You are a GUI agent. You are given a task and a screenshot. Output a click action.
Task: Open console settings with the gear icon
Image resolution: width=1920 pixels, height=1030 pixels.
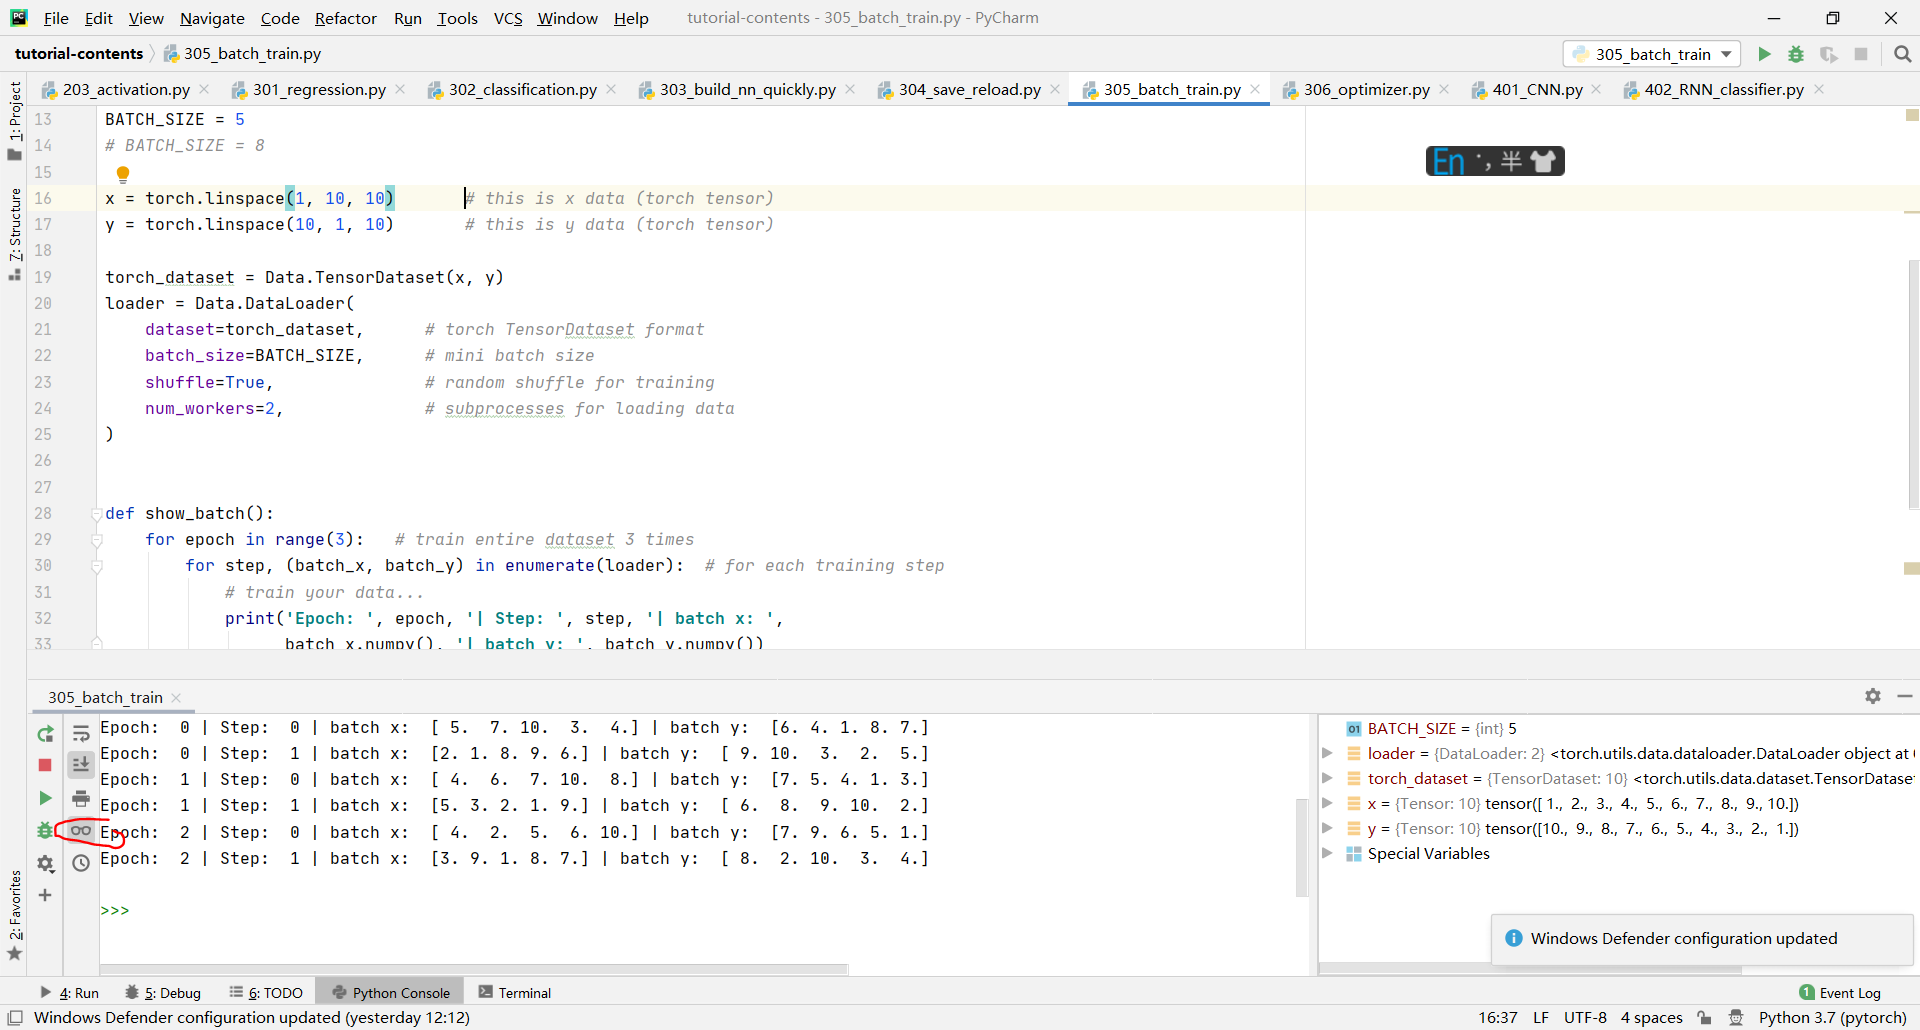point(45,864)
